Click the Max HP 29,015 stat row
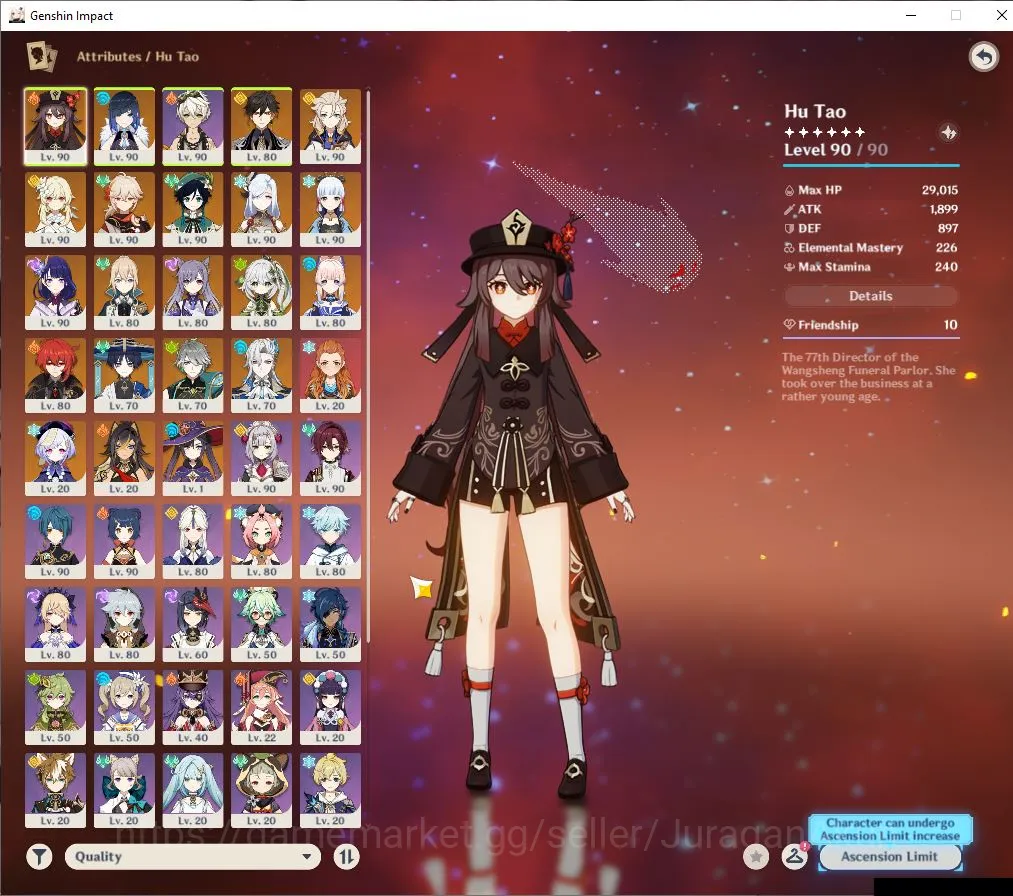This screenshot has width=1013, height=896. [871, 190]
